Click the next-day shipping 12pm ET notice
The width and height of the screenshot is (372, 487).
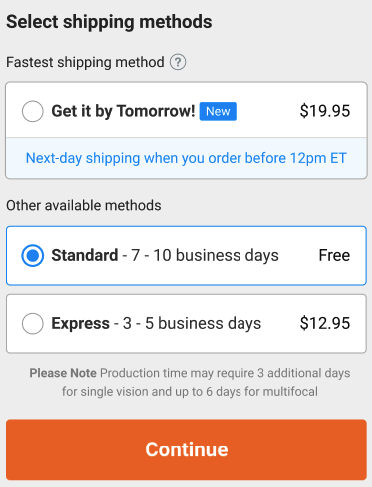pos(186,158)
